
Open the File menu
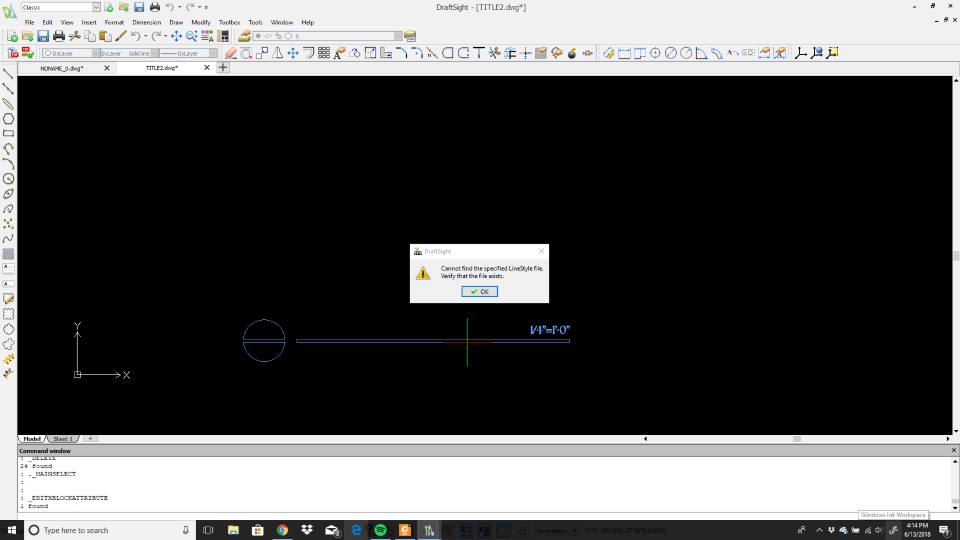29,22
